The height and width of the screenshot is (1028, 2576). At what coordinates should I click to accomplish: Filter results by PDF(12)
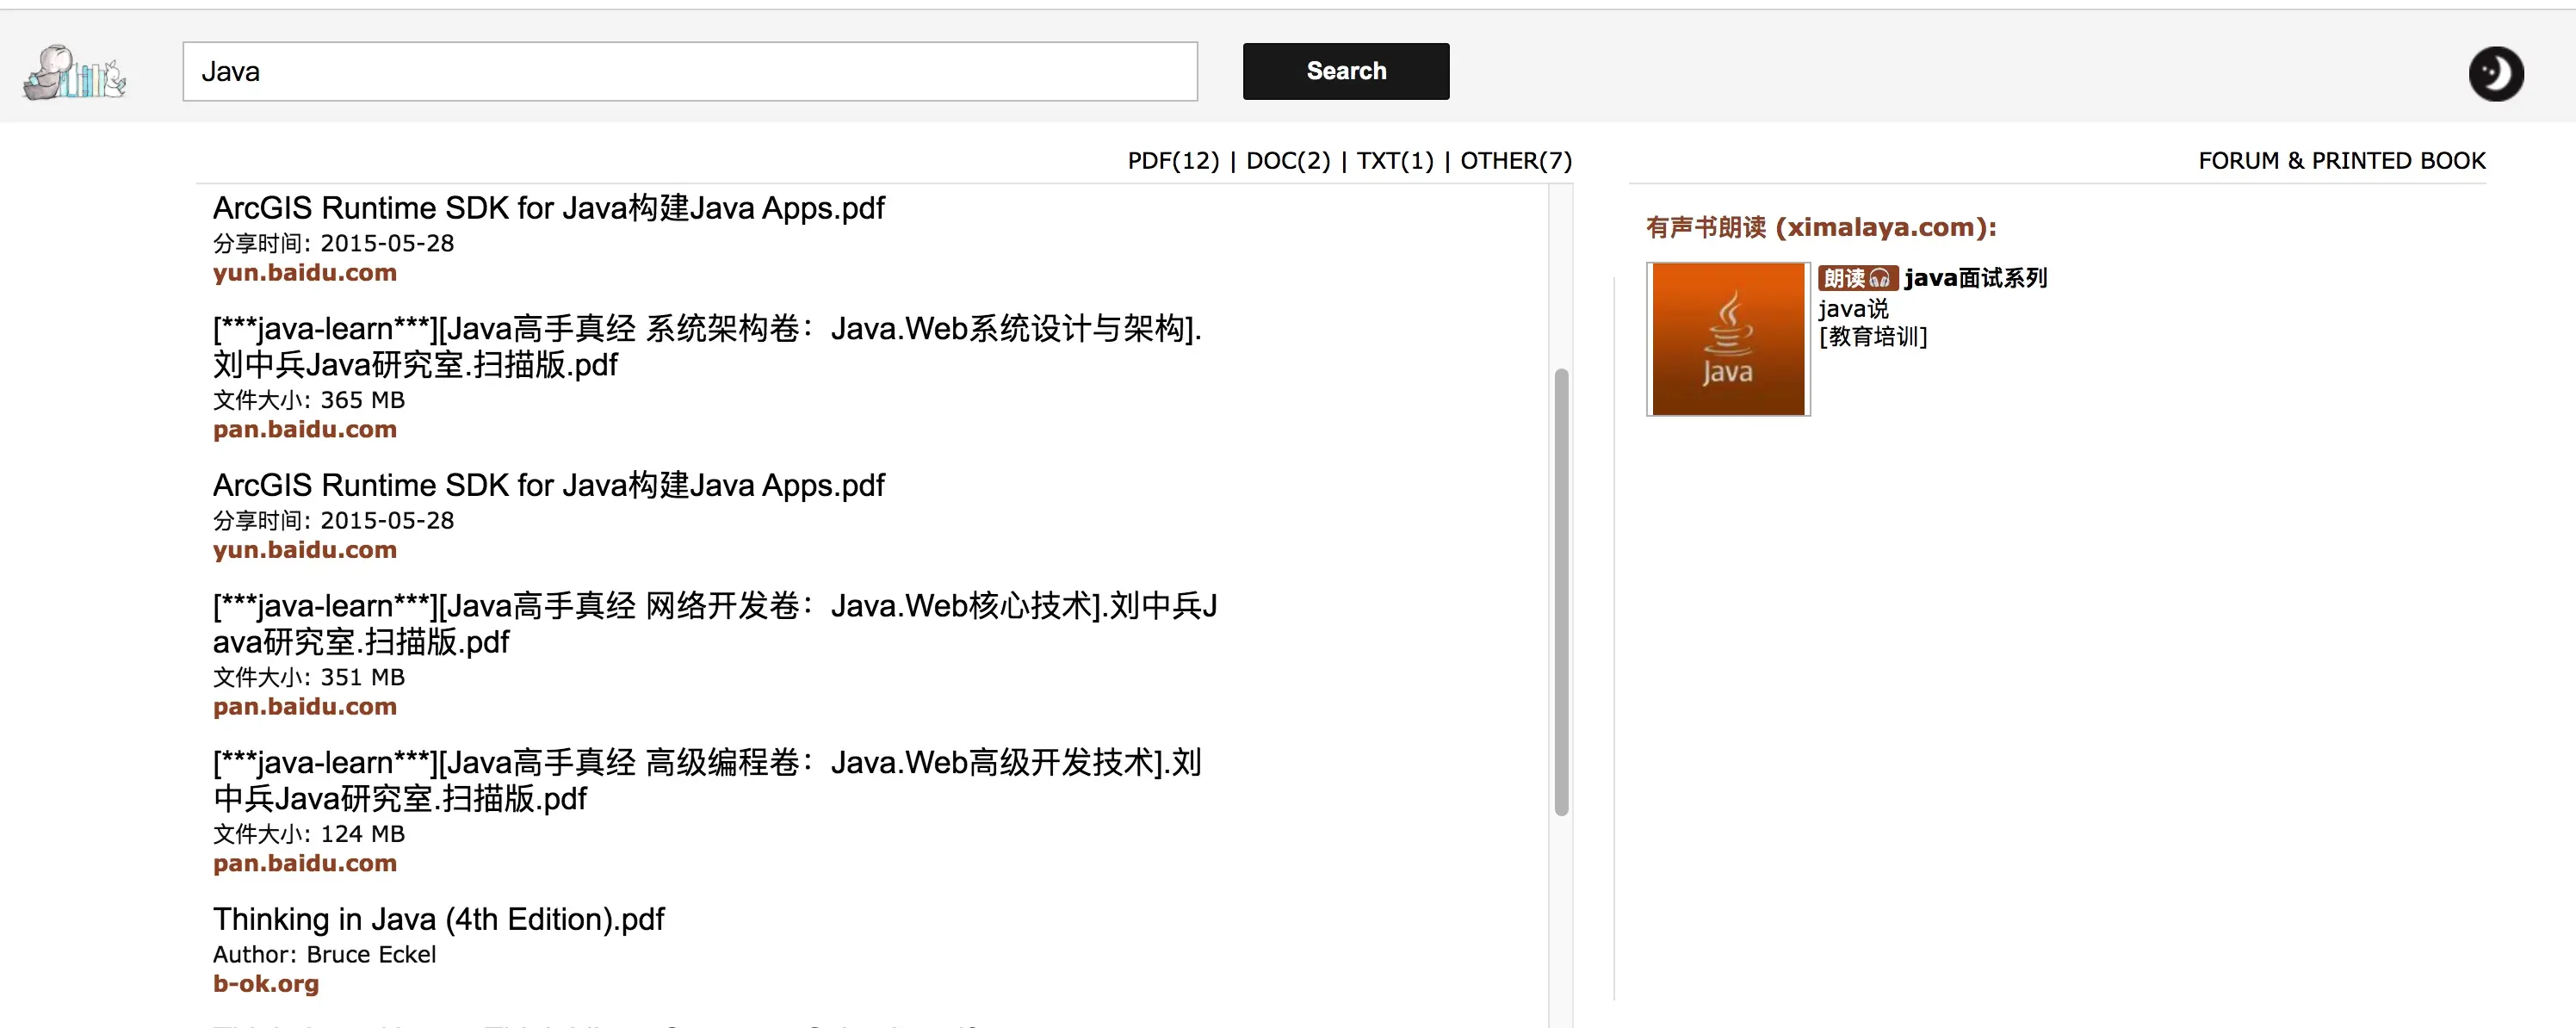coord(1173,161)
